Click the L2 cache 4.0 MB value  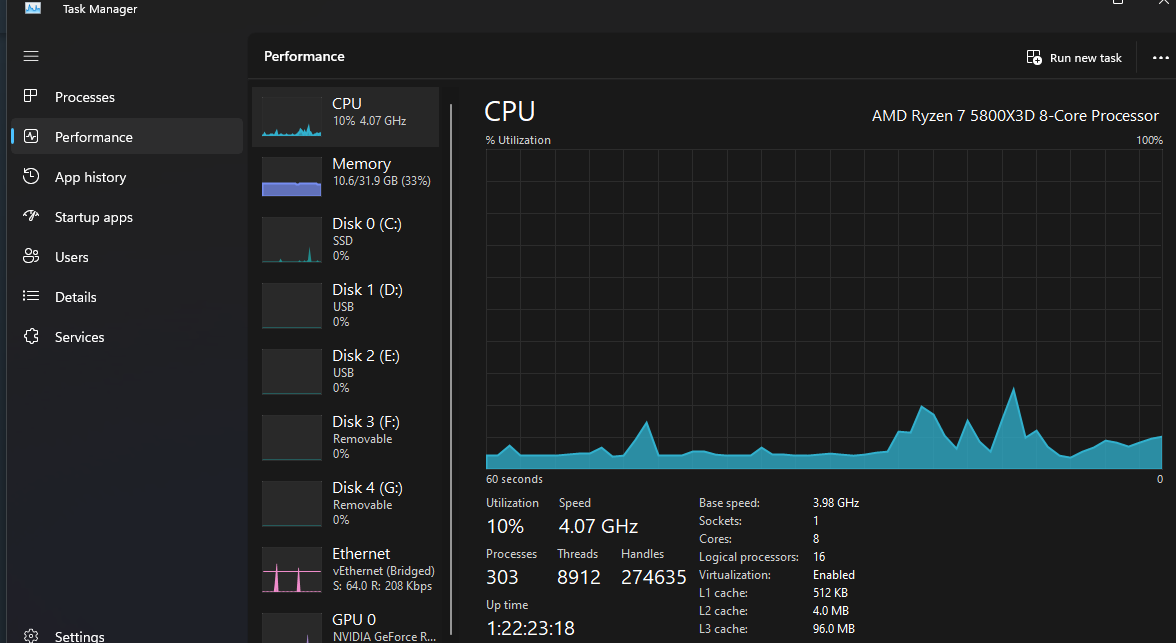point(830,611)
